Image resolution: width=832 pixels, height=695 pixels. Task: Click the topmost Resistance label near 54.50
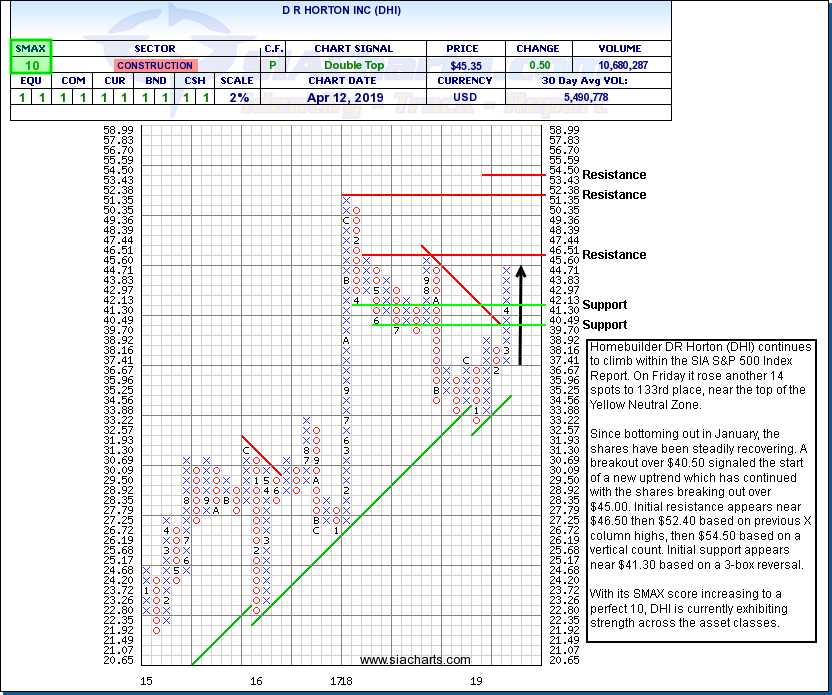[614, 175]
